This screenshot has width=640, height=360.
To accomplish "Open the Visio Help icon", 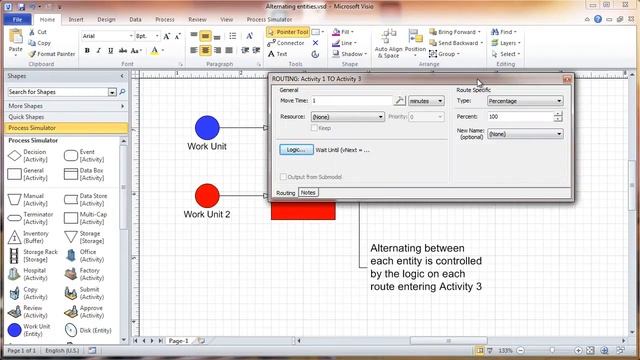I will [598, 19].
